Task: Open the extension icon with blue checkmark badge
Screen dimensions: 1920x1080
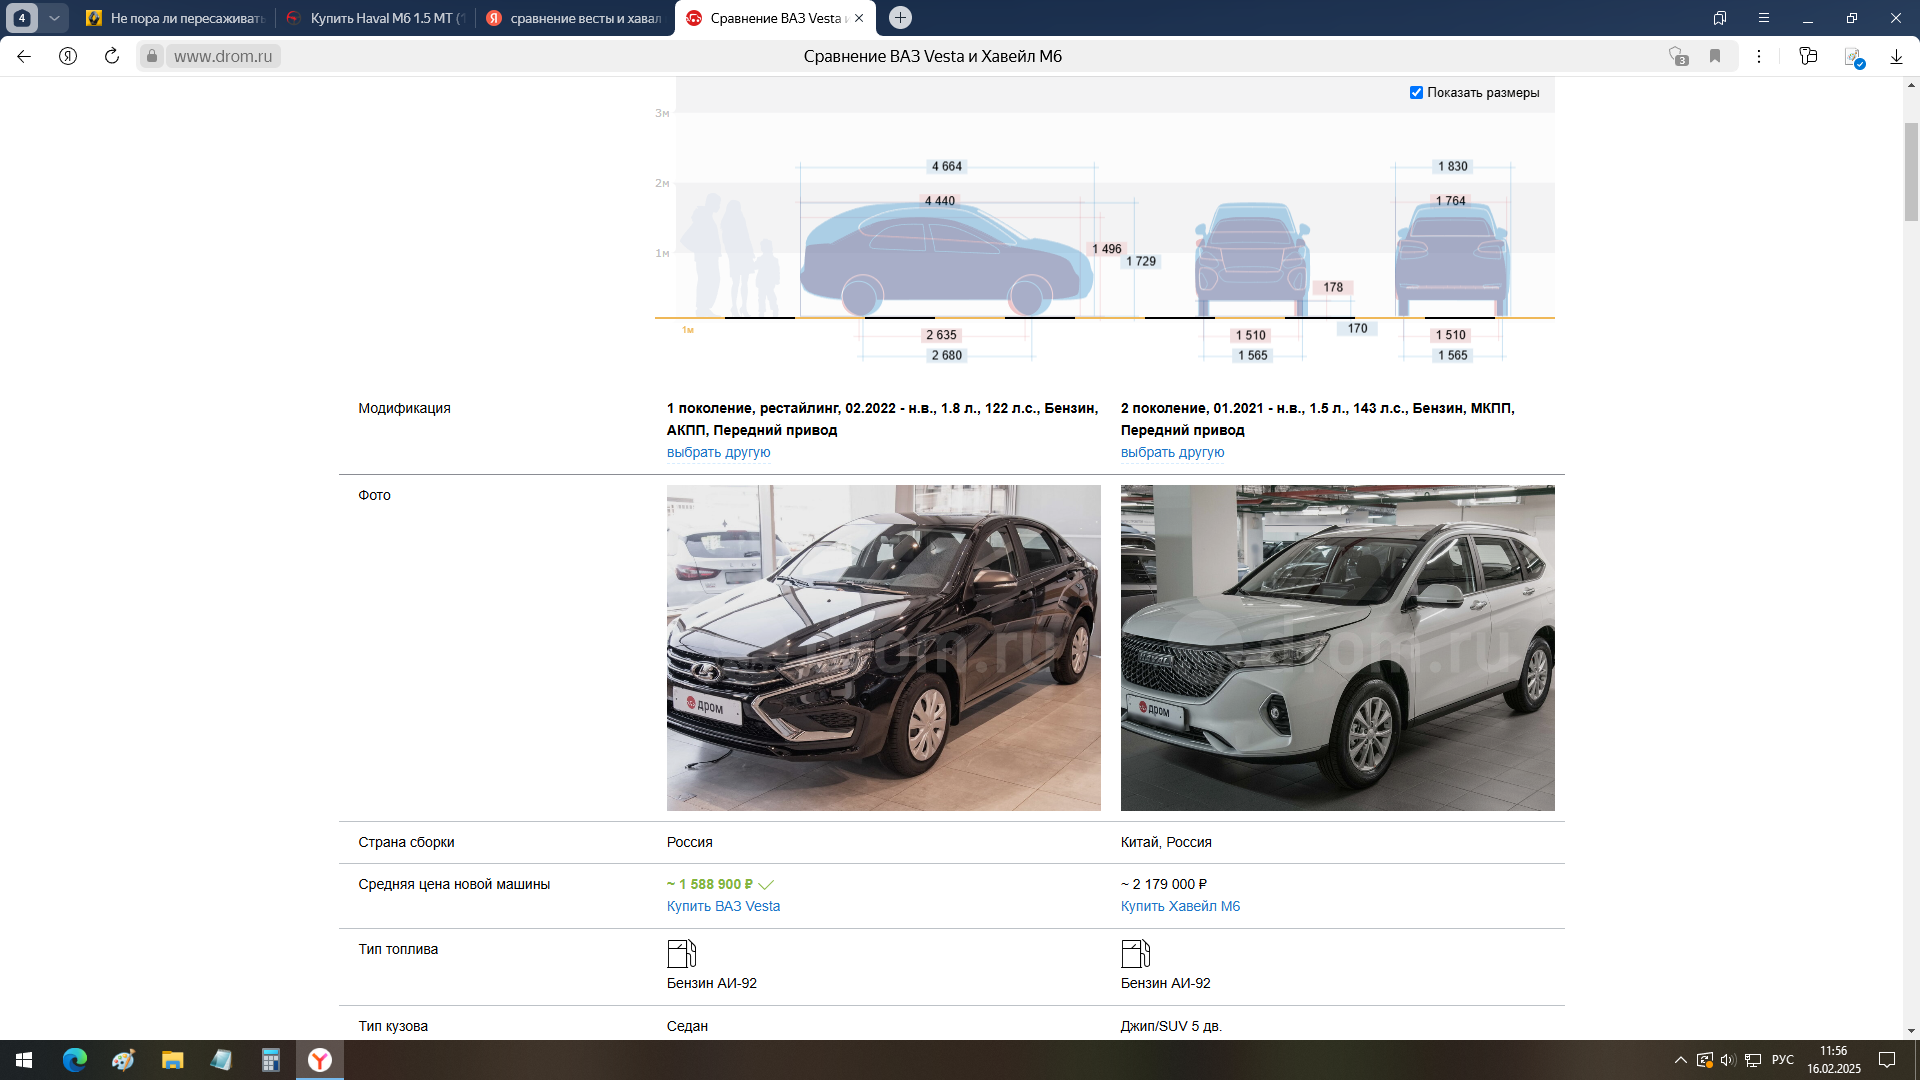Action: 1853,57
